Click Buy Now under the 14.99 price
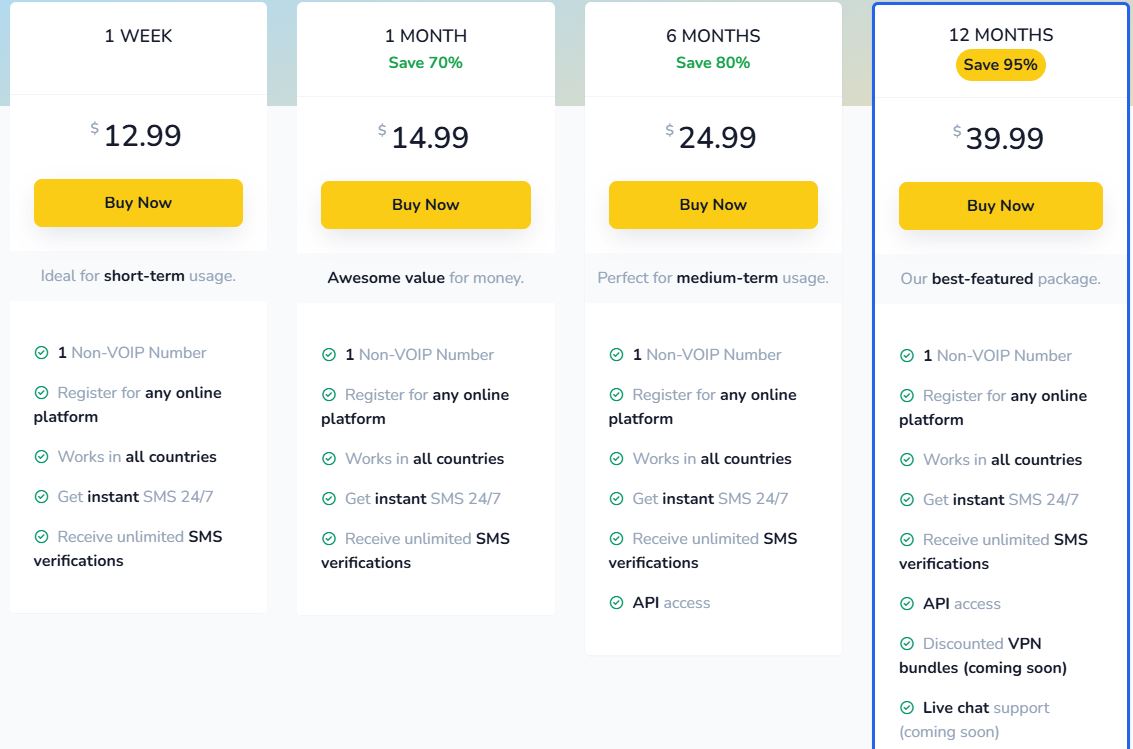The height and width of the screenshot is (749, 1133). [426, 205]
